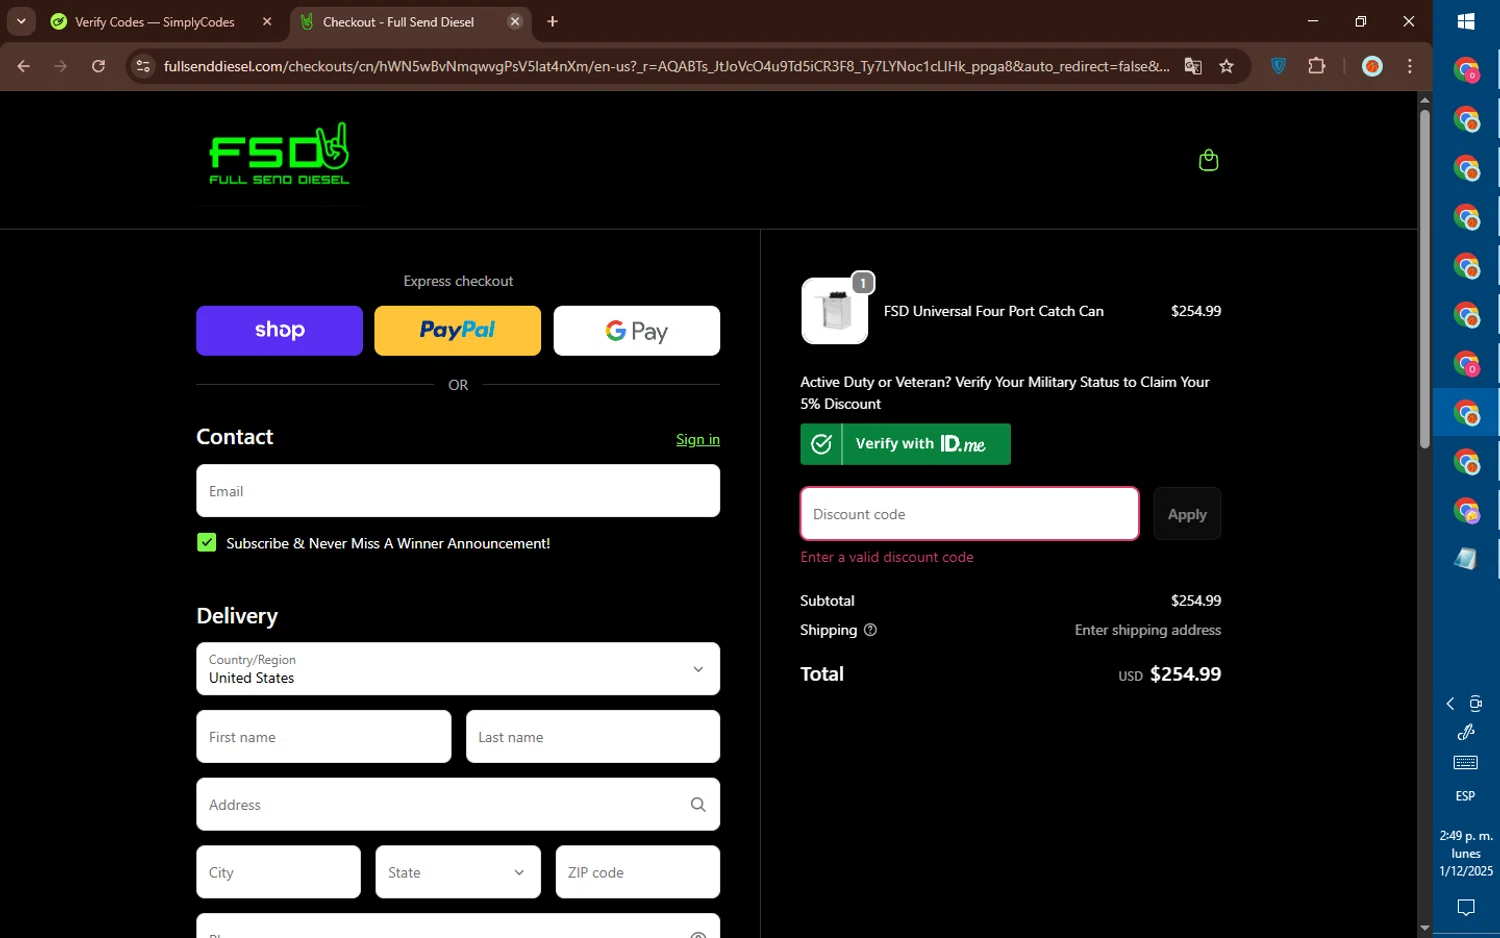Image resolution: width=1500 pixels, height=938 pixels.
Task: Click the Apply discount button
Action: 1187,514
